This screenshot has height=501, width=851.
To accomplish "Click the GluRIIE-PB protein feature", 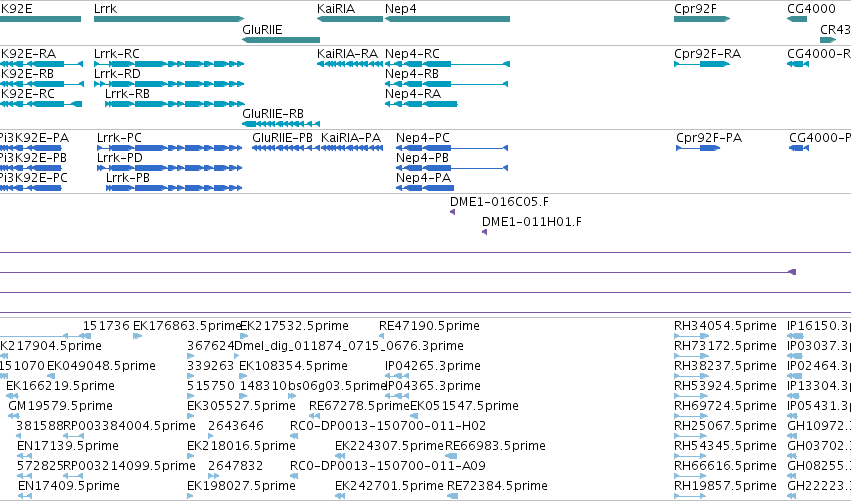I will pos(285,148).
